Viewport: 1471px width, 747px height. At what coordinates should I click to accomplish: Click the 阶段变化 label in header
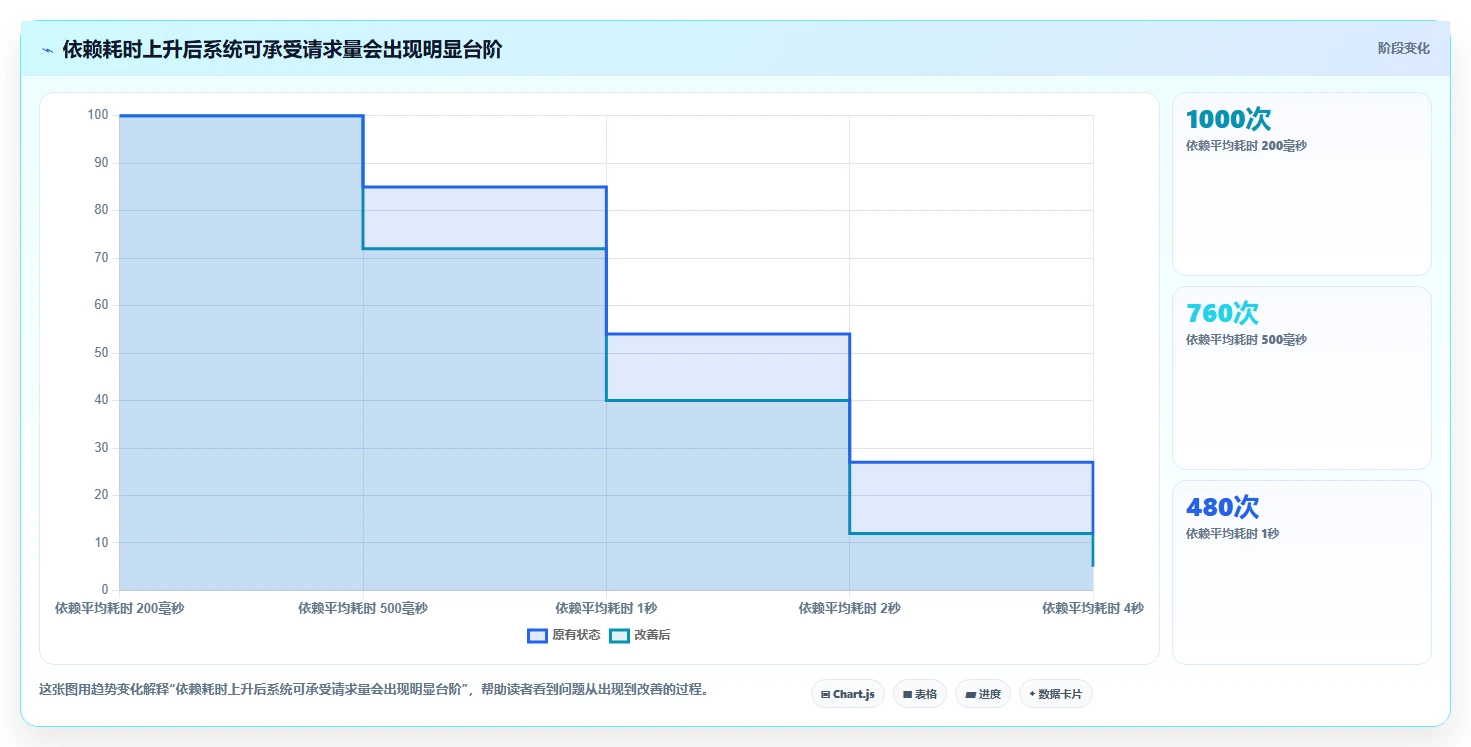[x=1403, y=48]
